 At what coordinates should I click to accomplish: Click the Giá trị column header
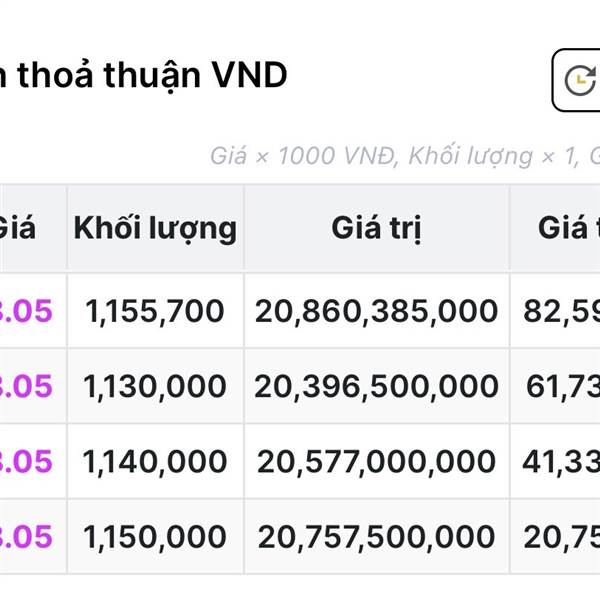tap(376, 228)
